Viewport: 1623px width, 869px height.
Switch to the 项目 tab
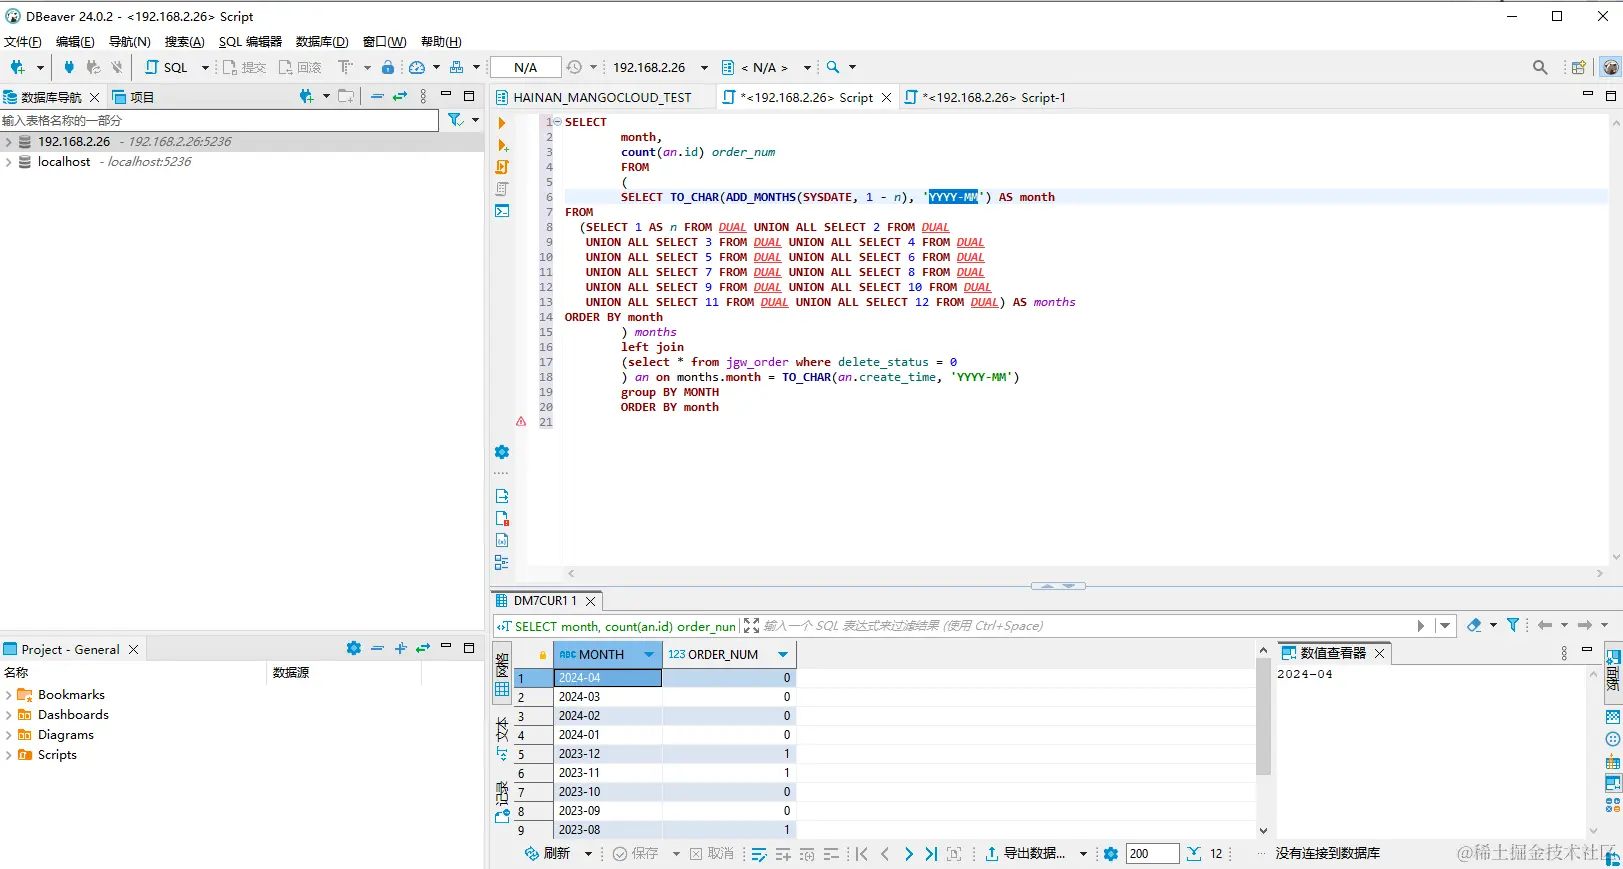[133, 97]
